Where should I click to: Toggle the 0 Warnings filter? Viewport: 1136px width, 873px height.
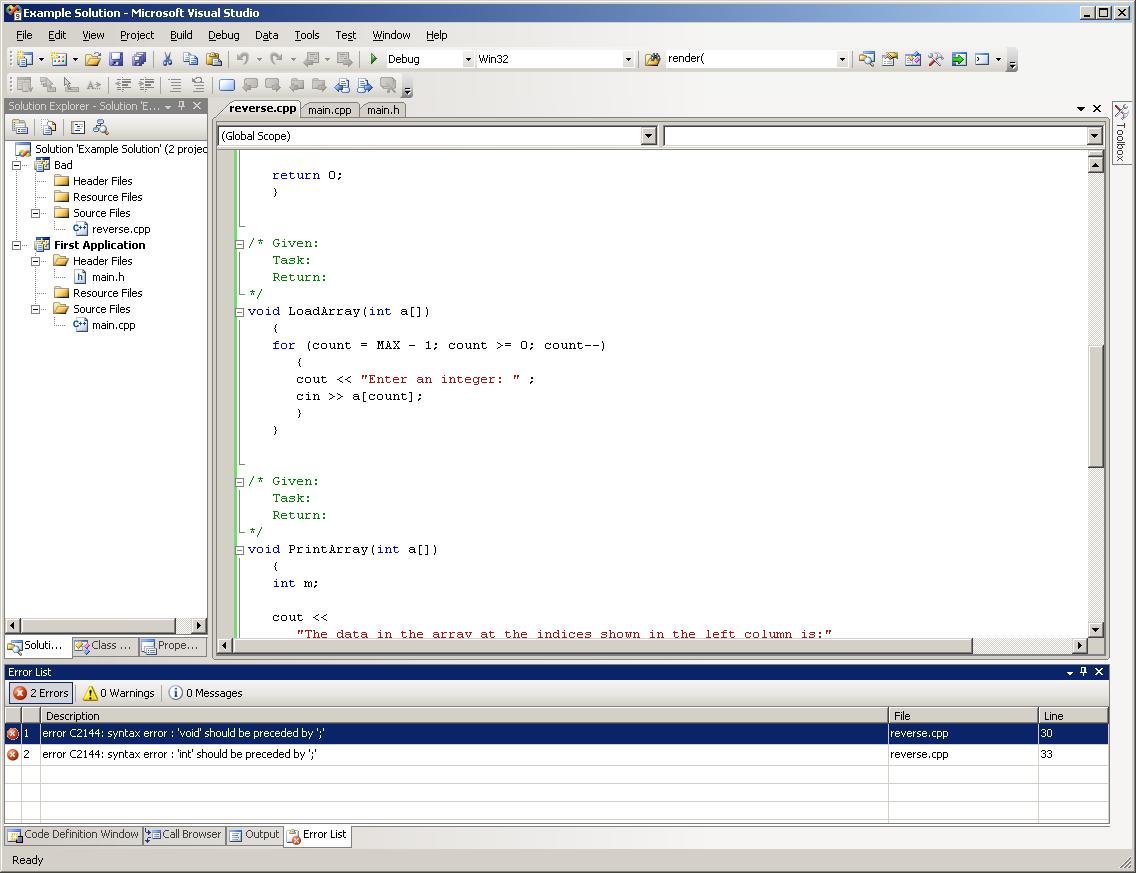pos(116,692)
